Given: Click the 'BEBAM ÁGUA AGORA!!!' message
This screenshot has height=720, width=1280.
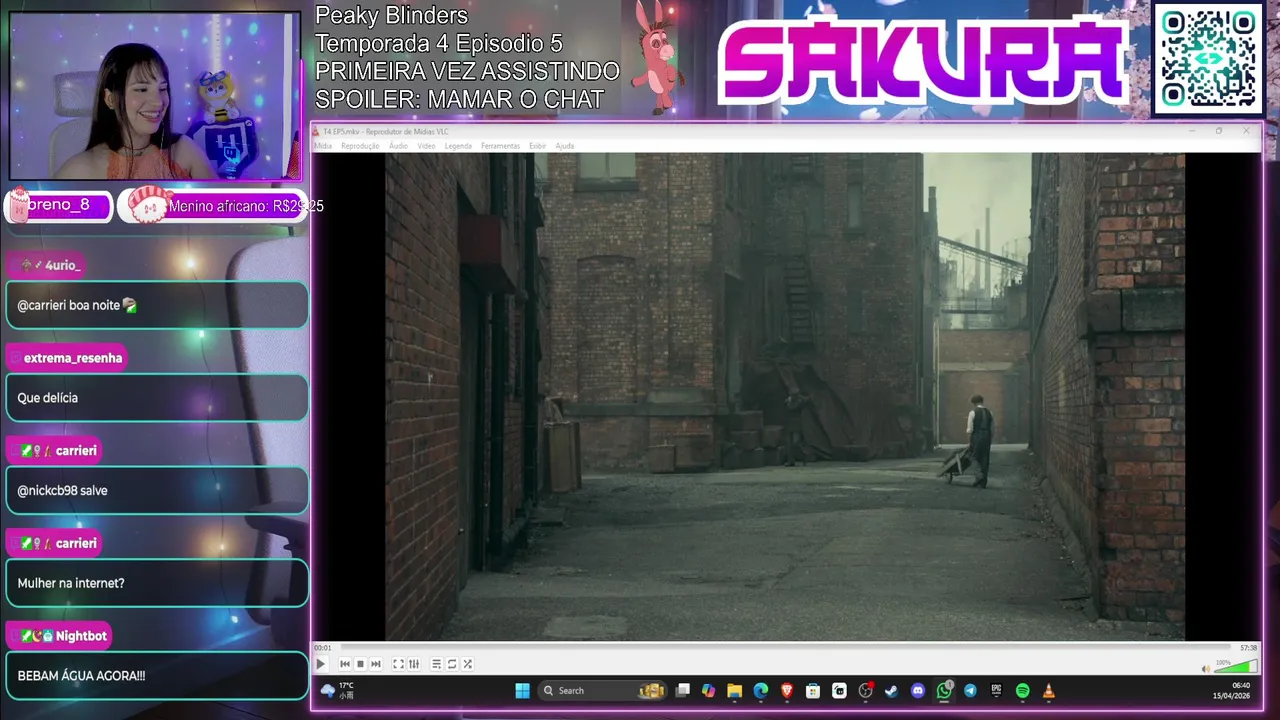Looking at the screenshot, I should tap(81, 676).
